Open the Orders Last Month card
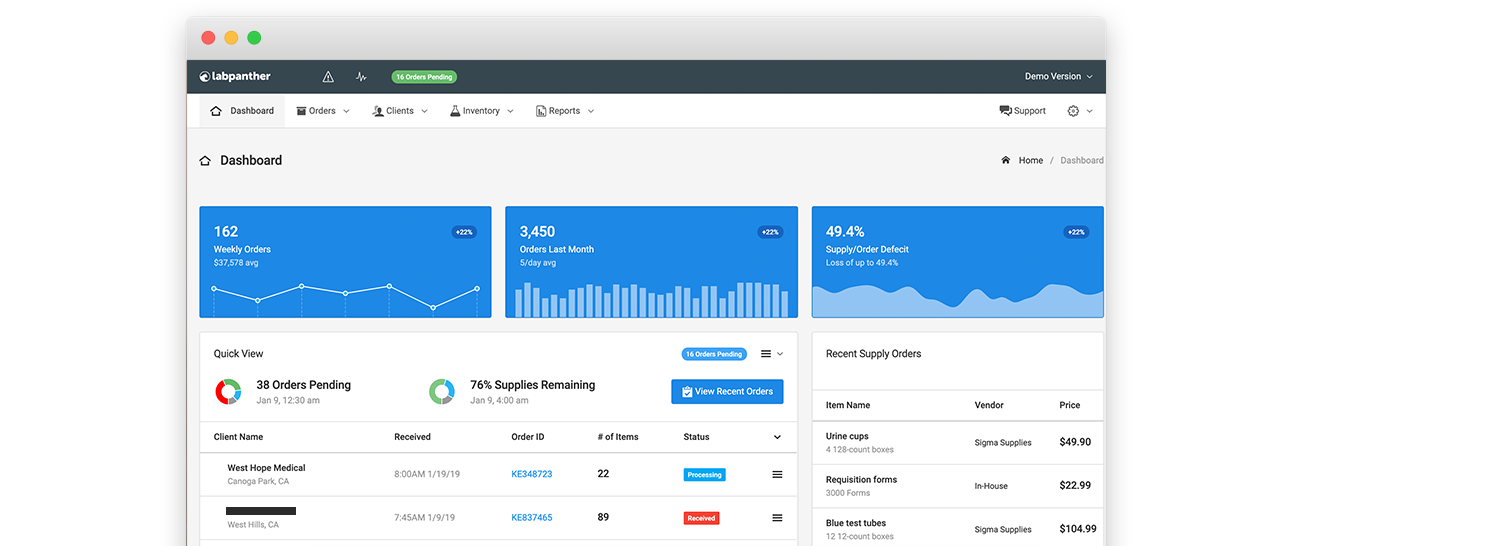Screen dimensions: 1500x546 click(651, 262)
